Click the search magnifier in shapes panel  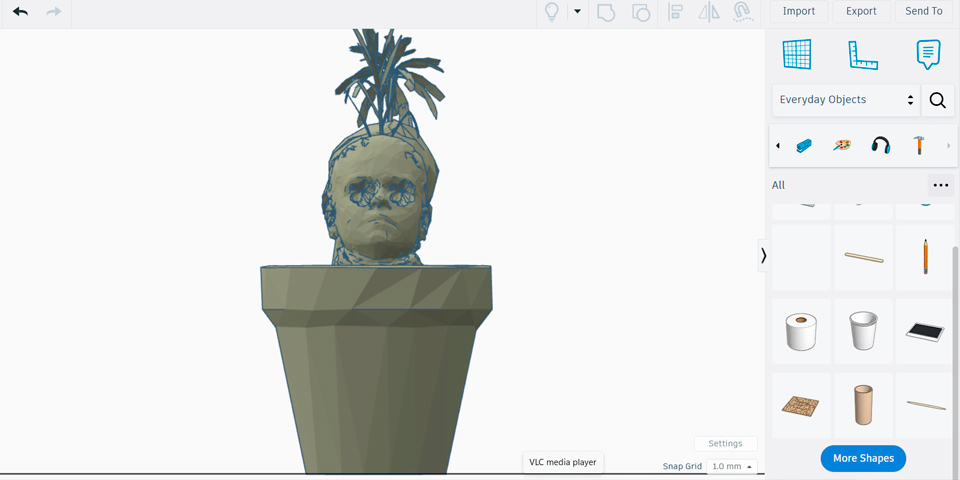click(x=937, y=100)
